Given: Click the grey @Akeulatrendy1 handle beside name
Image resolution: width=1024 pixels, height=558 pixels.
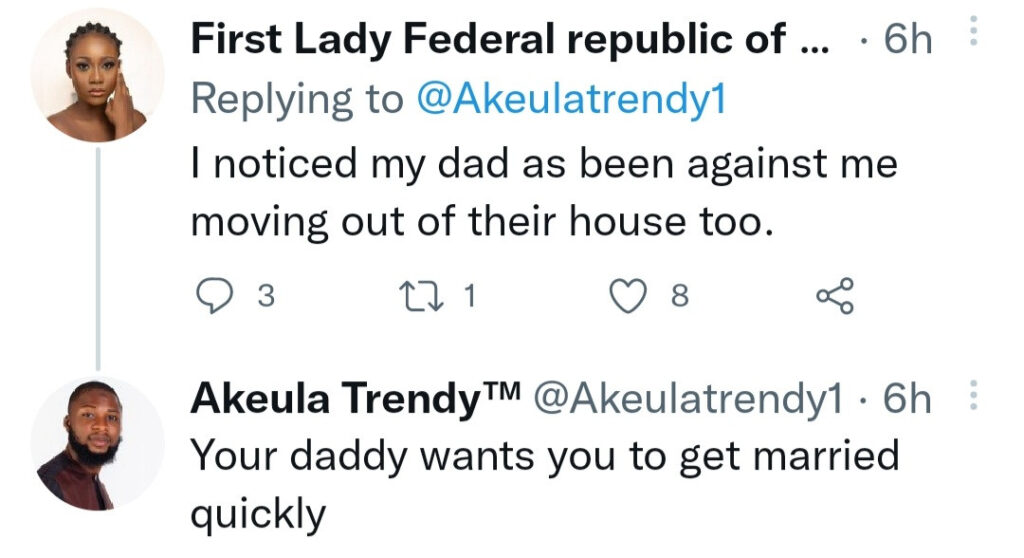Looking at the screenshot, I should pos(688,398).
